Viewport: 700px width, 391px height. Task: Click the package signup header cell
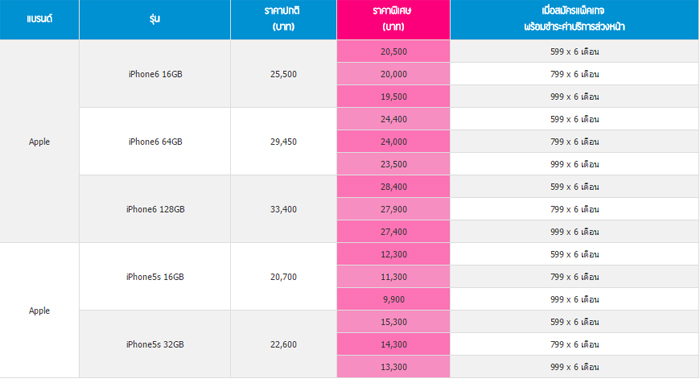tap(575, 20)
